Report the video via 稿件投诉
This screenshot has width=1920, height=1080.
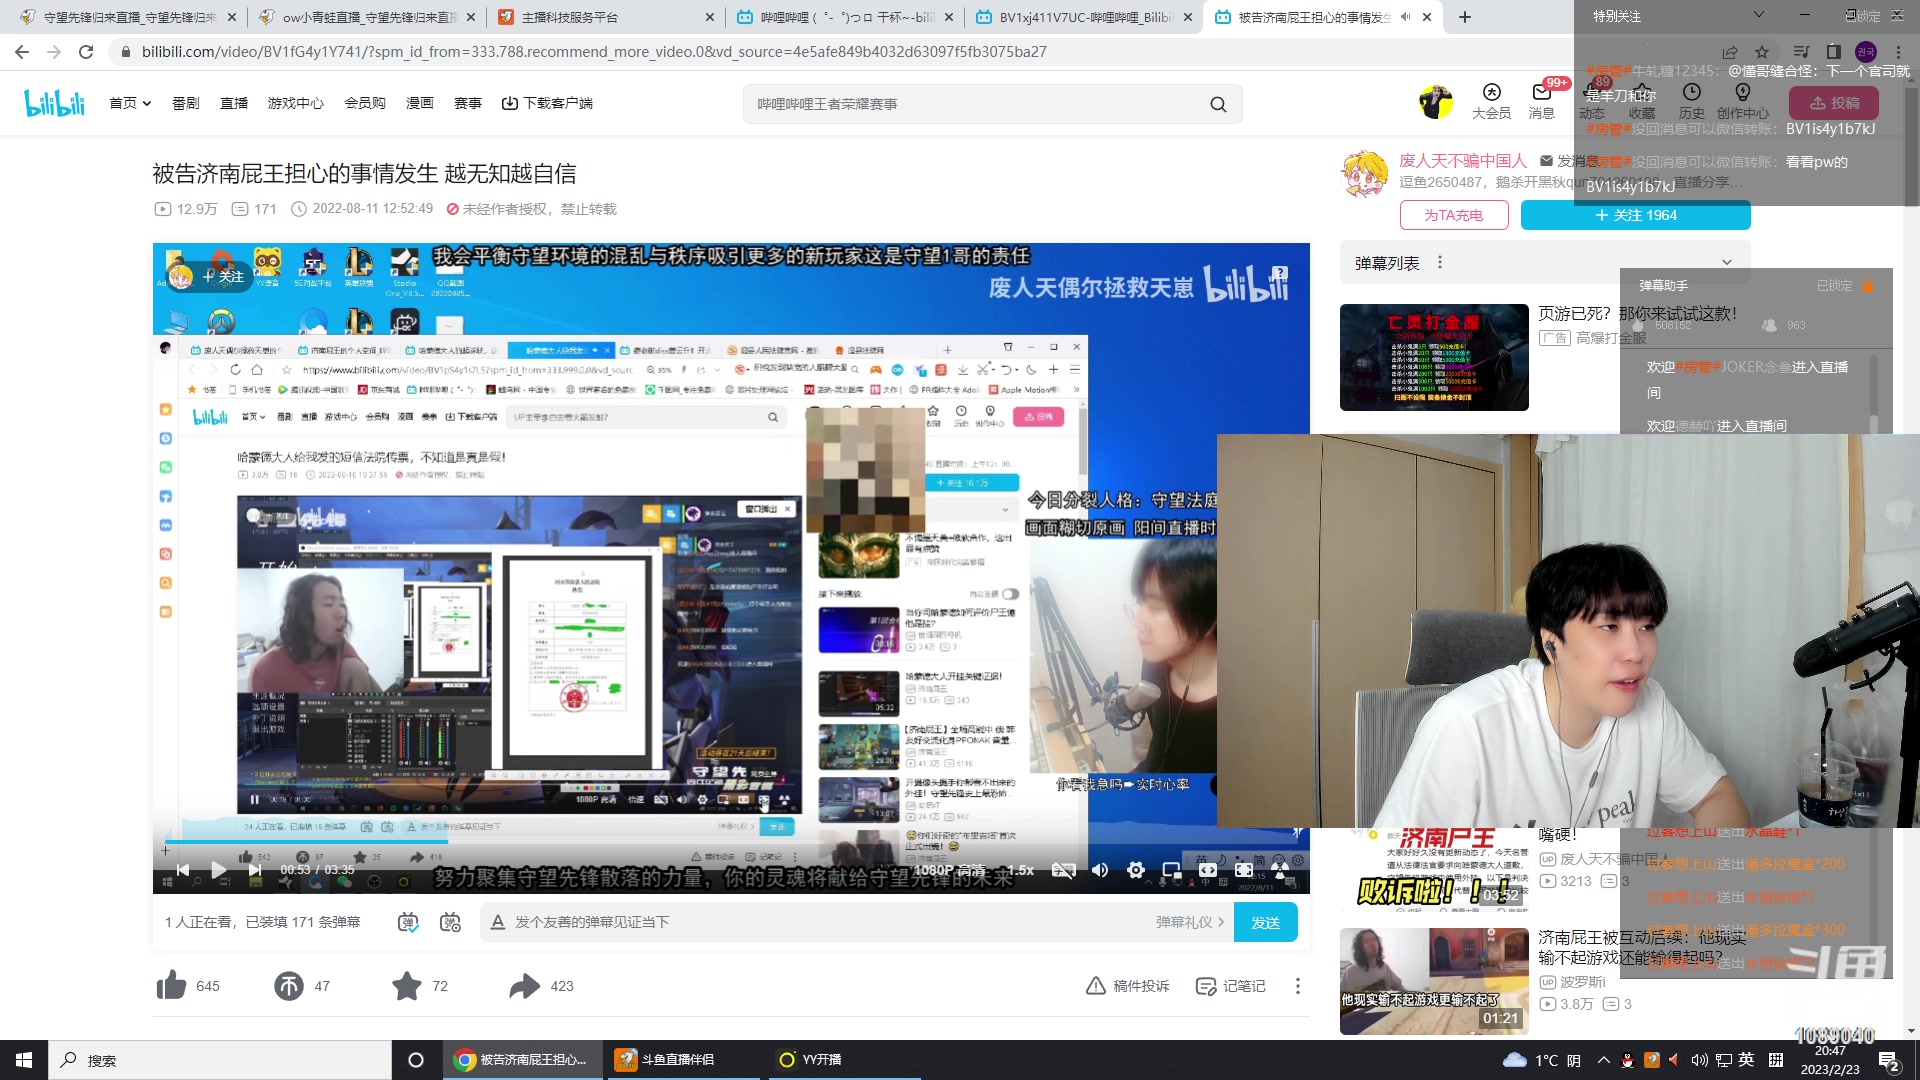click(1128, 986)
